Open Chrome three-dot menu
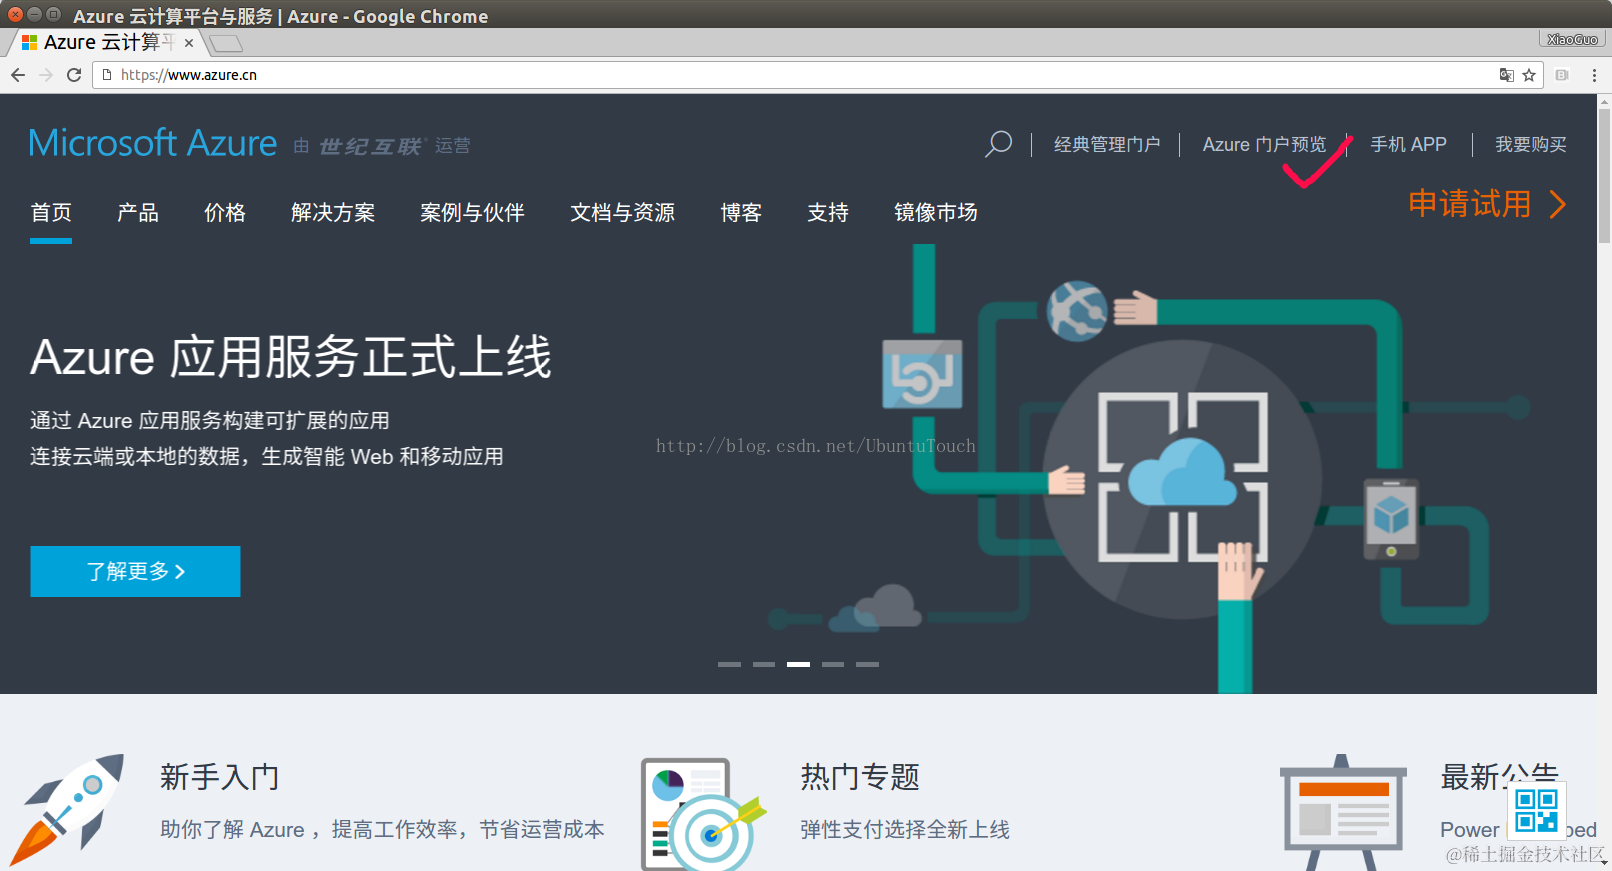Screen dimensions: 1612x871 [x=1594, y=75]
